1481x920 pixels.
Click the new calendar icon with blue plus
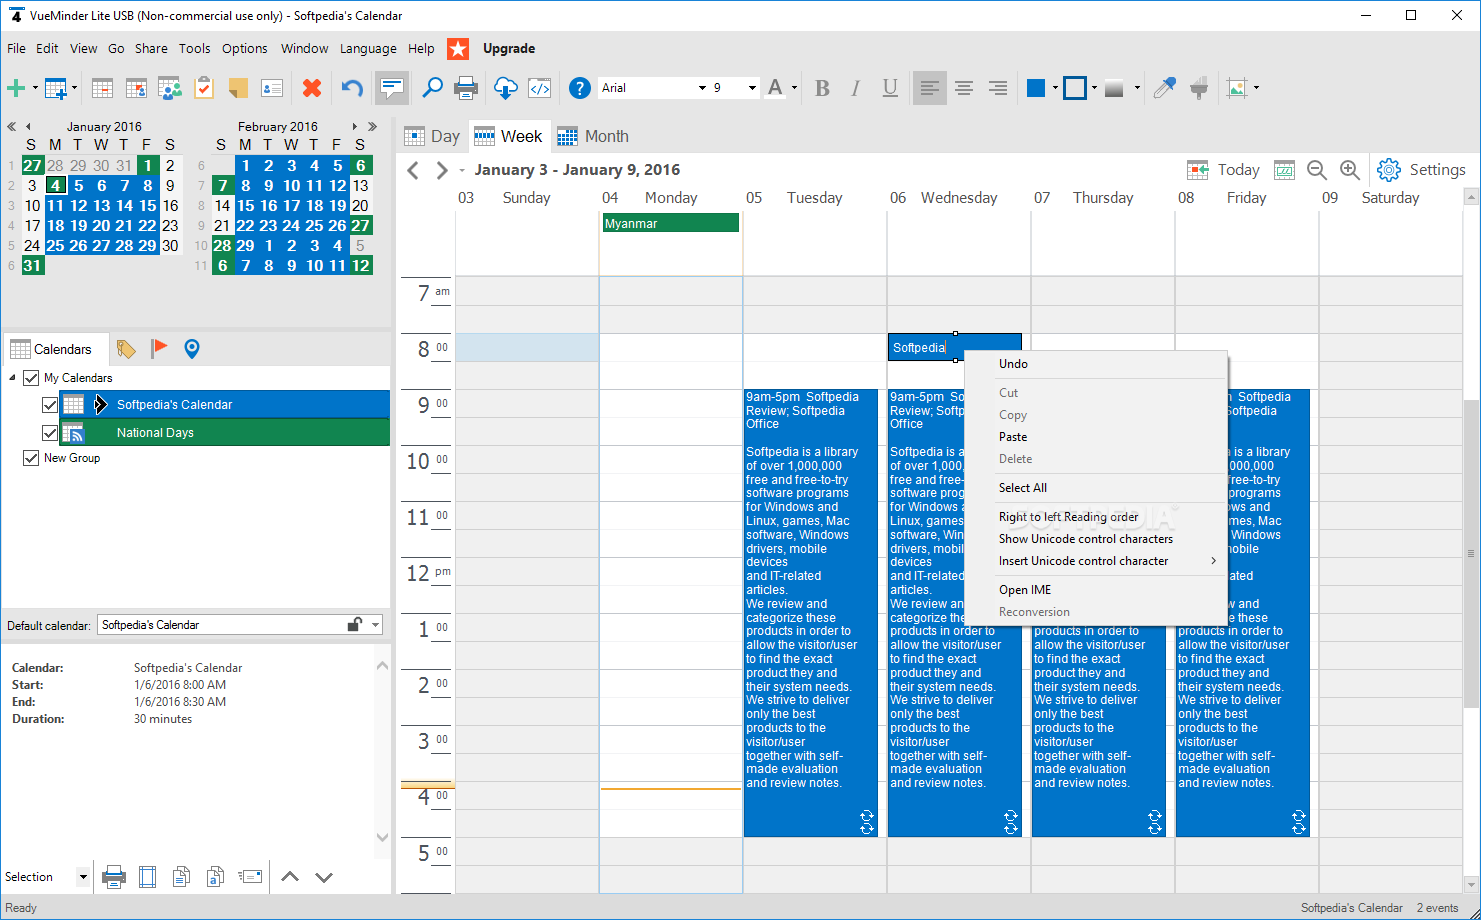tap(56, 88)
